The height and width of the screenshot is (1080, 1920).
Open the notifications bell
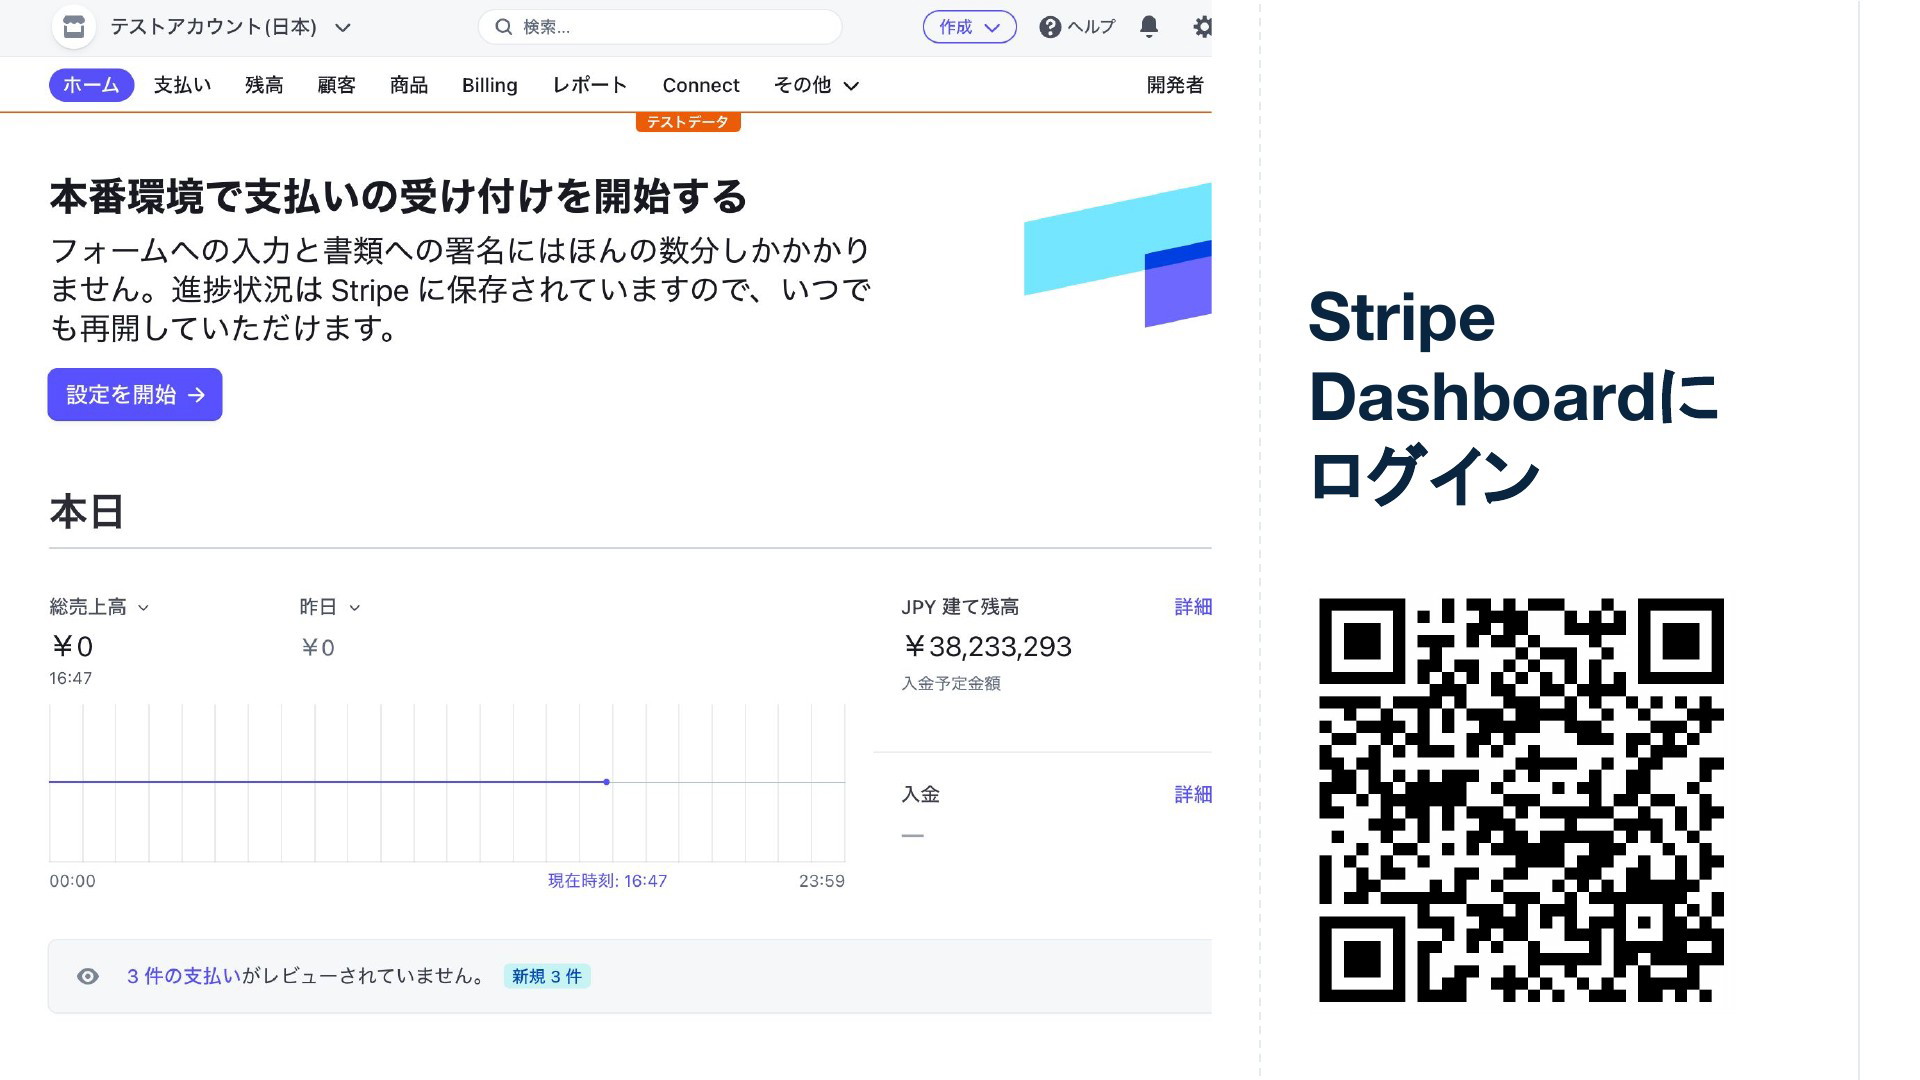1149,27
